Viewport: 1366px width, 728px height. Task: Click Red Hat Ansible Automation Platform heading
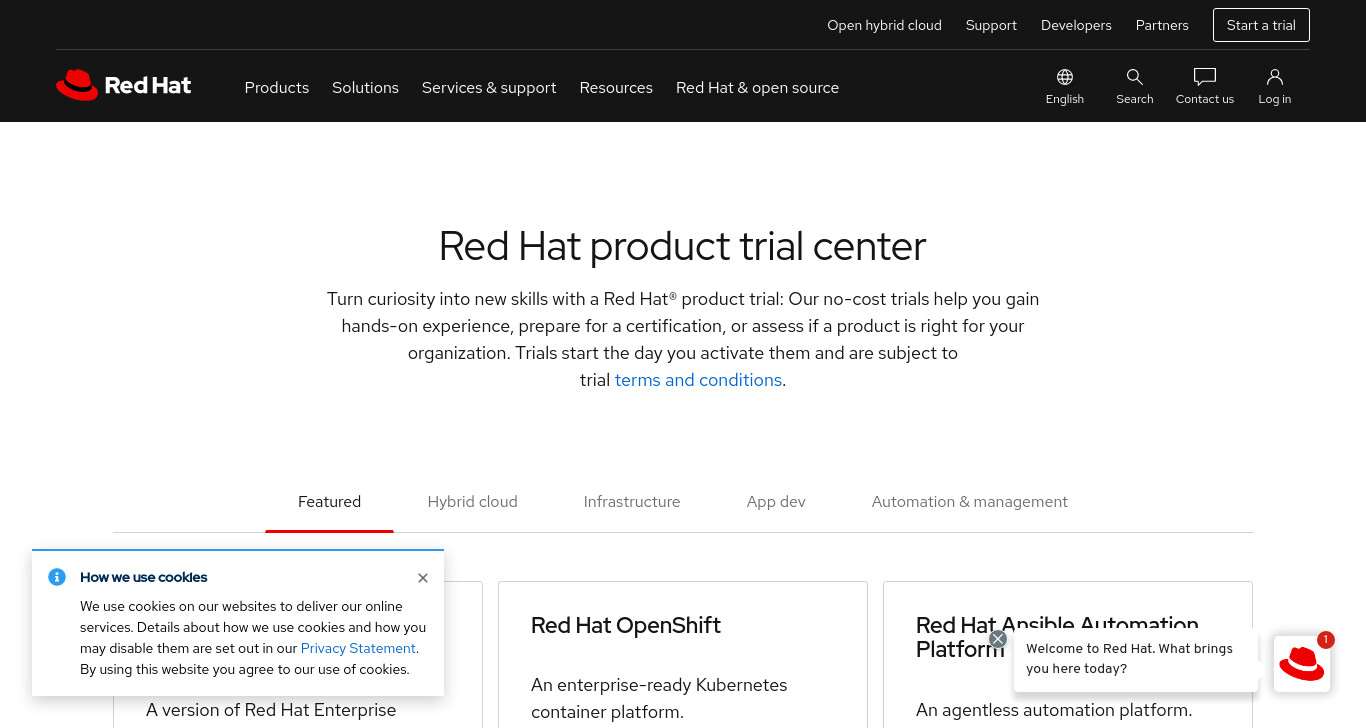[x=1057, y=637]
